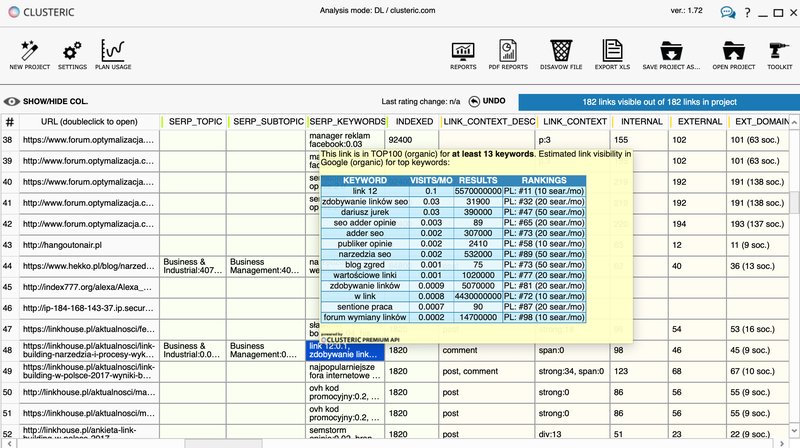Click the Clusteric logo
The width and height of the screenshot is (800, 448).
click(x=41, y=12)
